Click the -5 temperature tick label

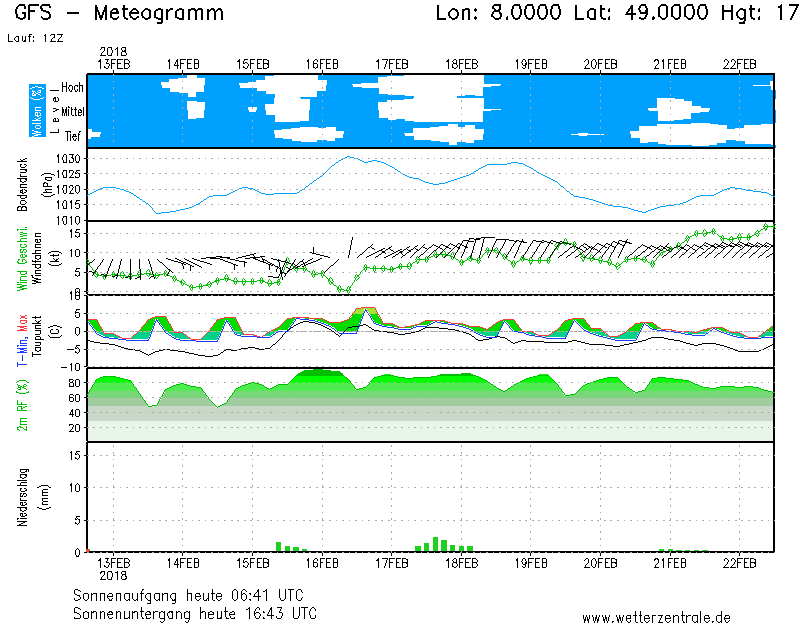[74, 349]
